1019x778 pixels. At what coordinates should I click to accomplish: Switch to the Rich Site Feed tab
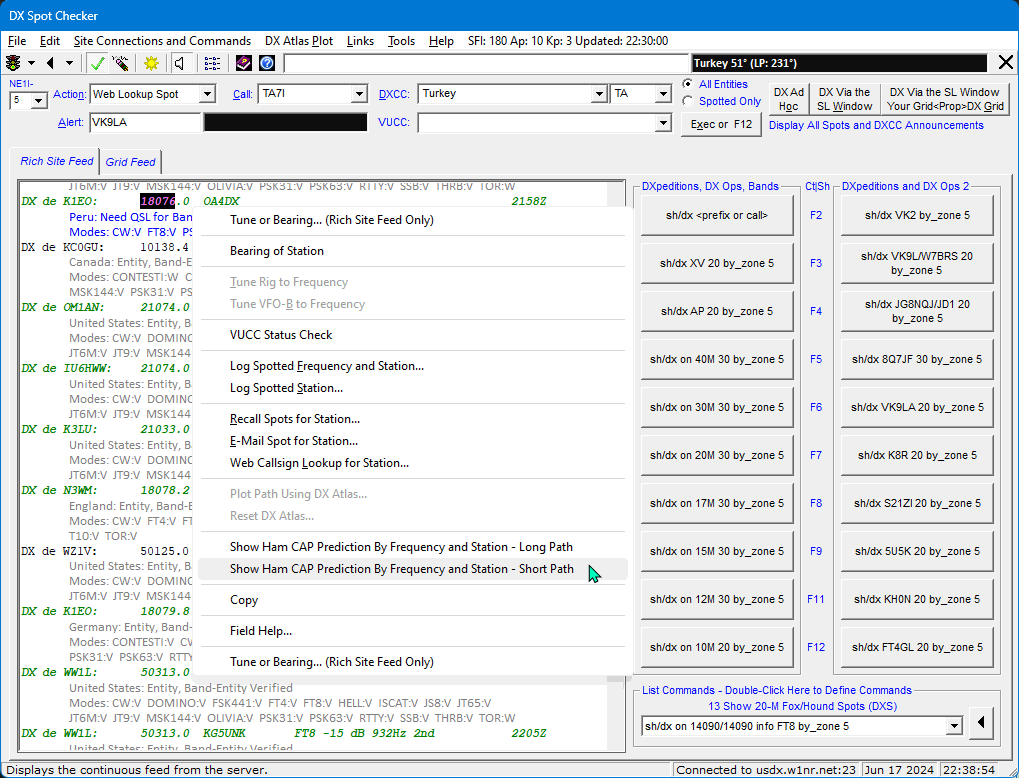57,161
